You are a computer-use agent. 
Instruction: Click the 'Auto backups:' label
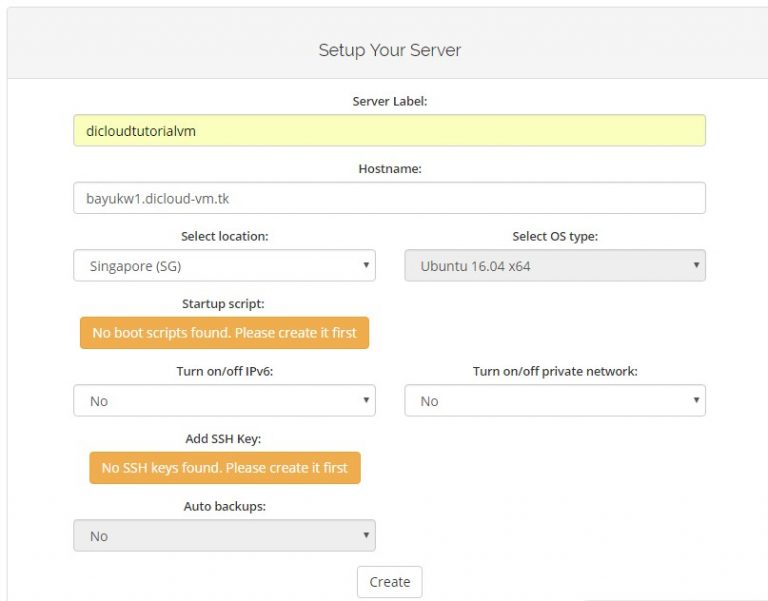224,507
